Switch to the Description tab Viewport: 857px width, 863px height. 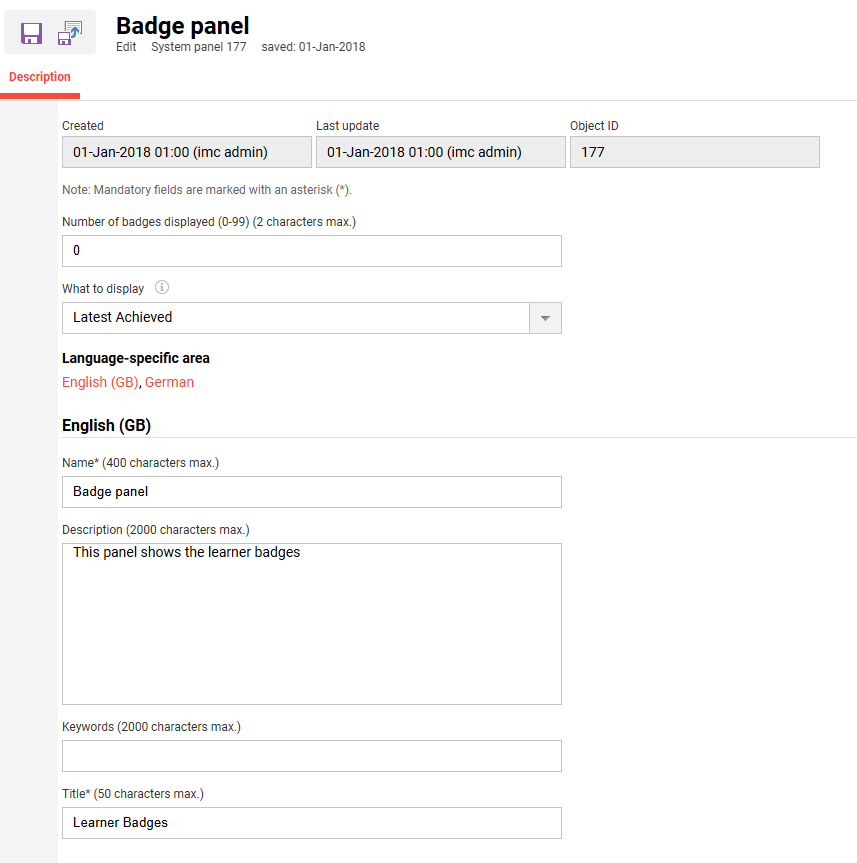pos(40,77)
